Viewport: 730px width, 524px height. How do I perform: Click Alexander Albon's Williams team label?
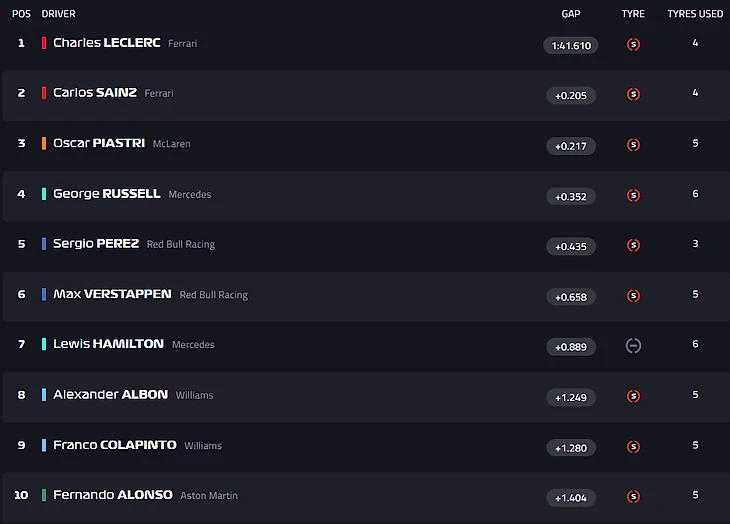(x=194, y=396)
